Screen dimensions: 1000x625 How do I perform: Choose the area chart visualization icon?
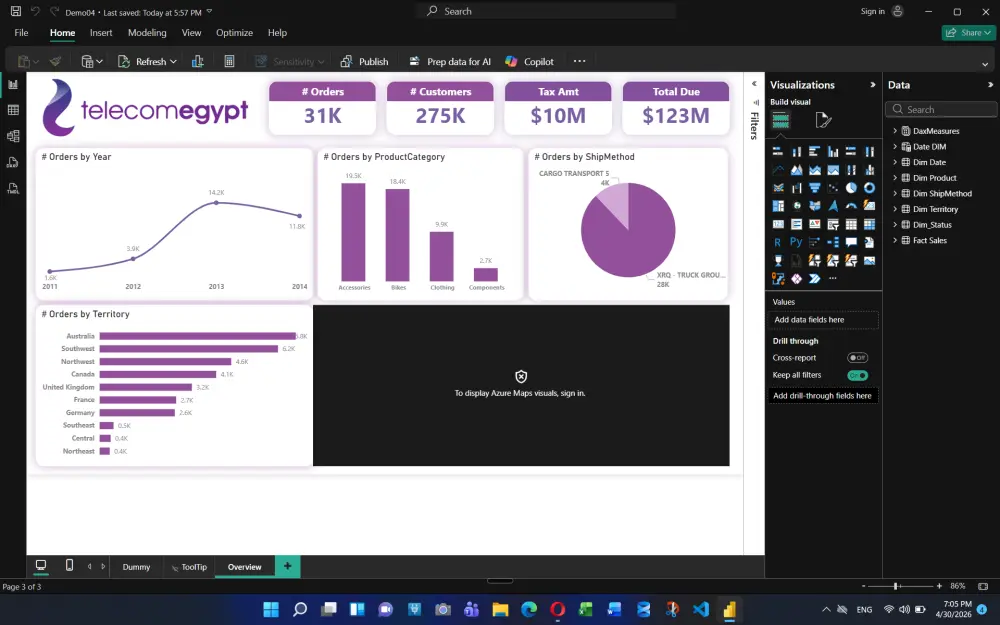(x=797, y=170)
